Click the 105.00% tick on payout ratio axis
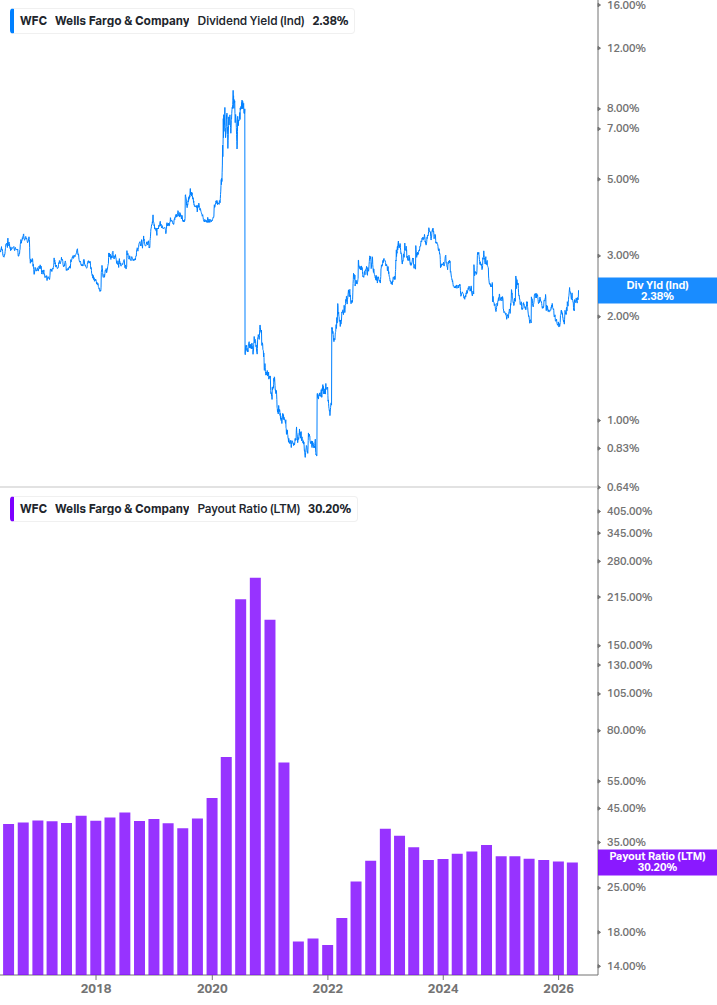Viewport: 717px width, 1005px height. 629,694
